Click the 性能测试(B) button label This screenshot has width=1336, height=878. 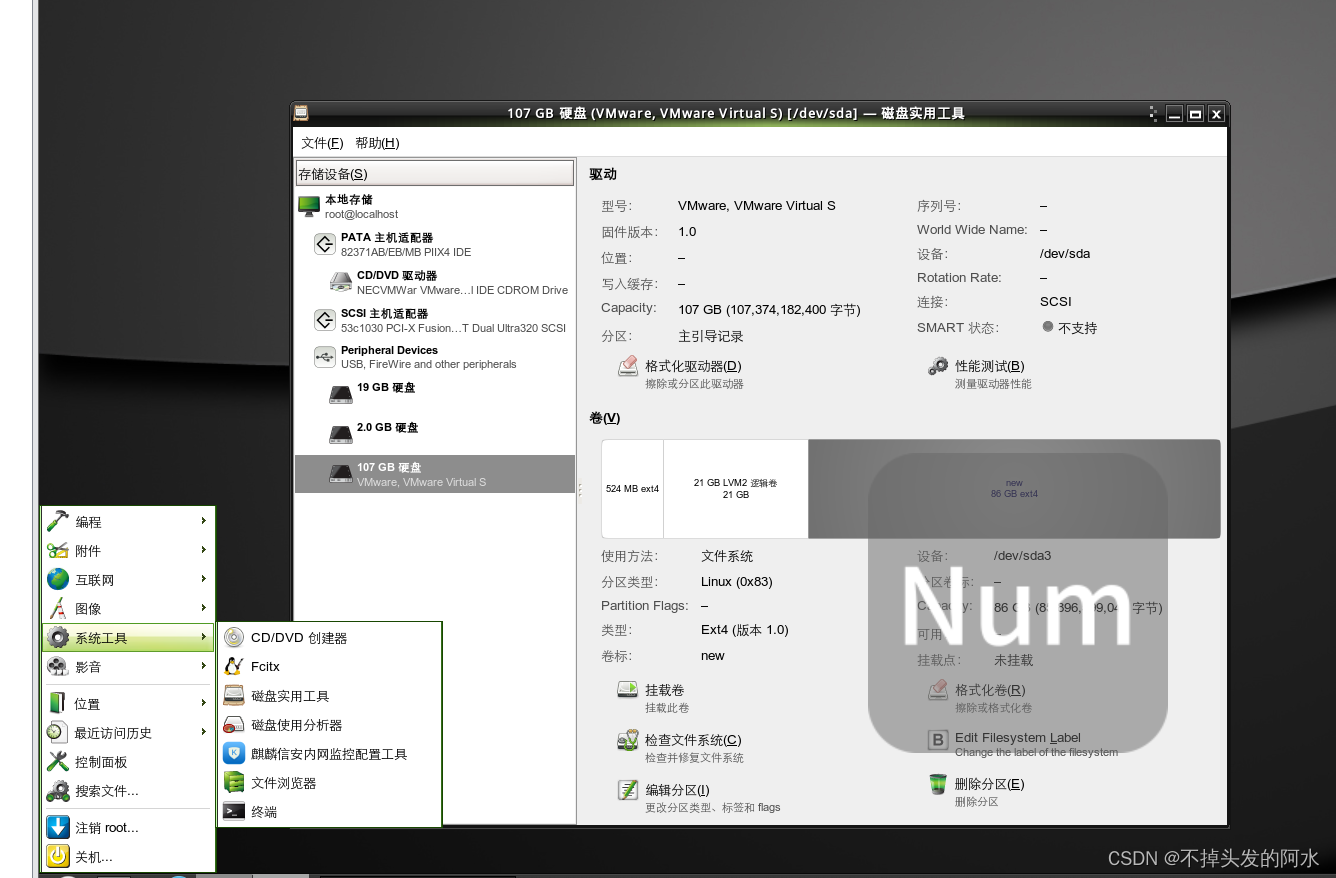point(990,366)
